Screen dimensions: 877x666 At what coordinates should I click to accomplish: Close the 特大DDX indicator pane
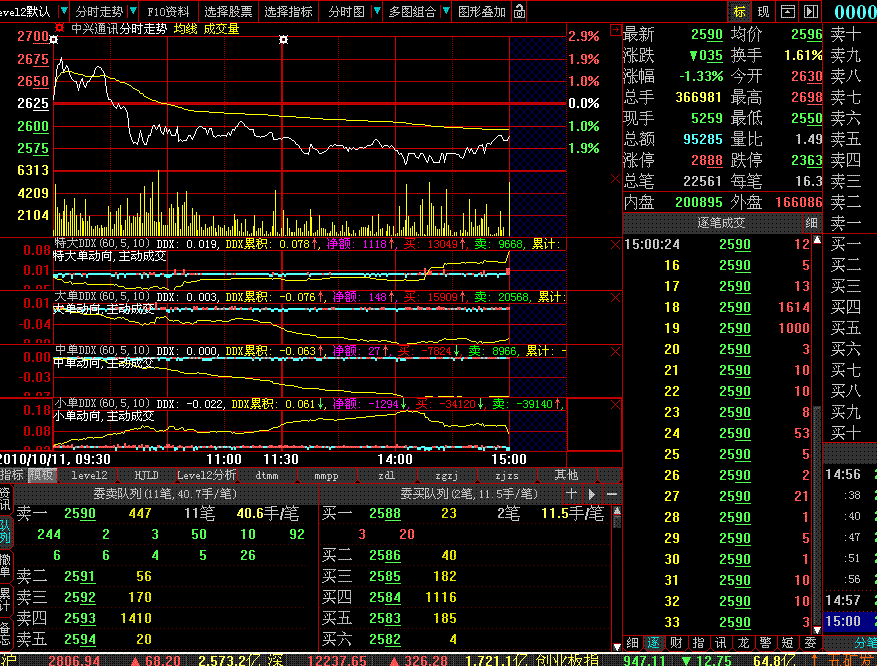[x=615, y=244]
